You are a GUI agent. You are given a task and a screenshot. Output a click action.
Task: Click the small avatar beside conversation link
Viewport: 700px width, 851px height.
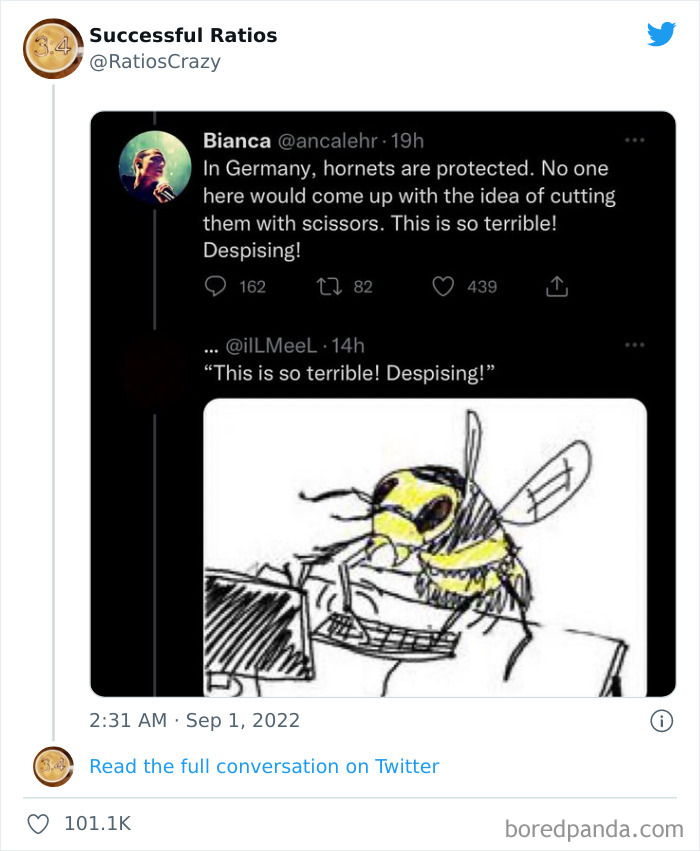pos(53,767)
